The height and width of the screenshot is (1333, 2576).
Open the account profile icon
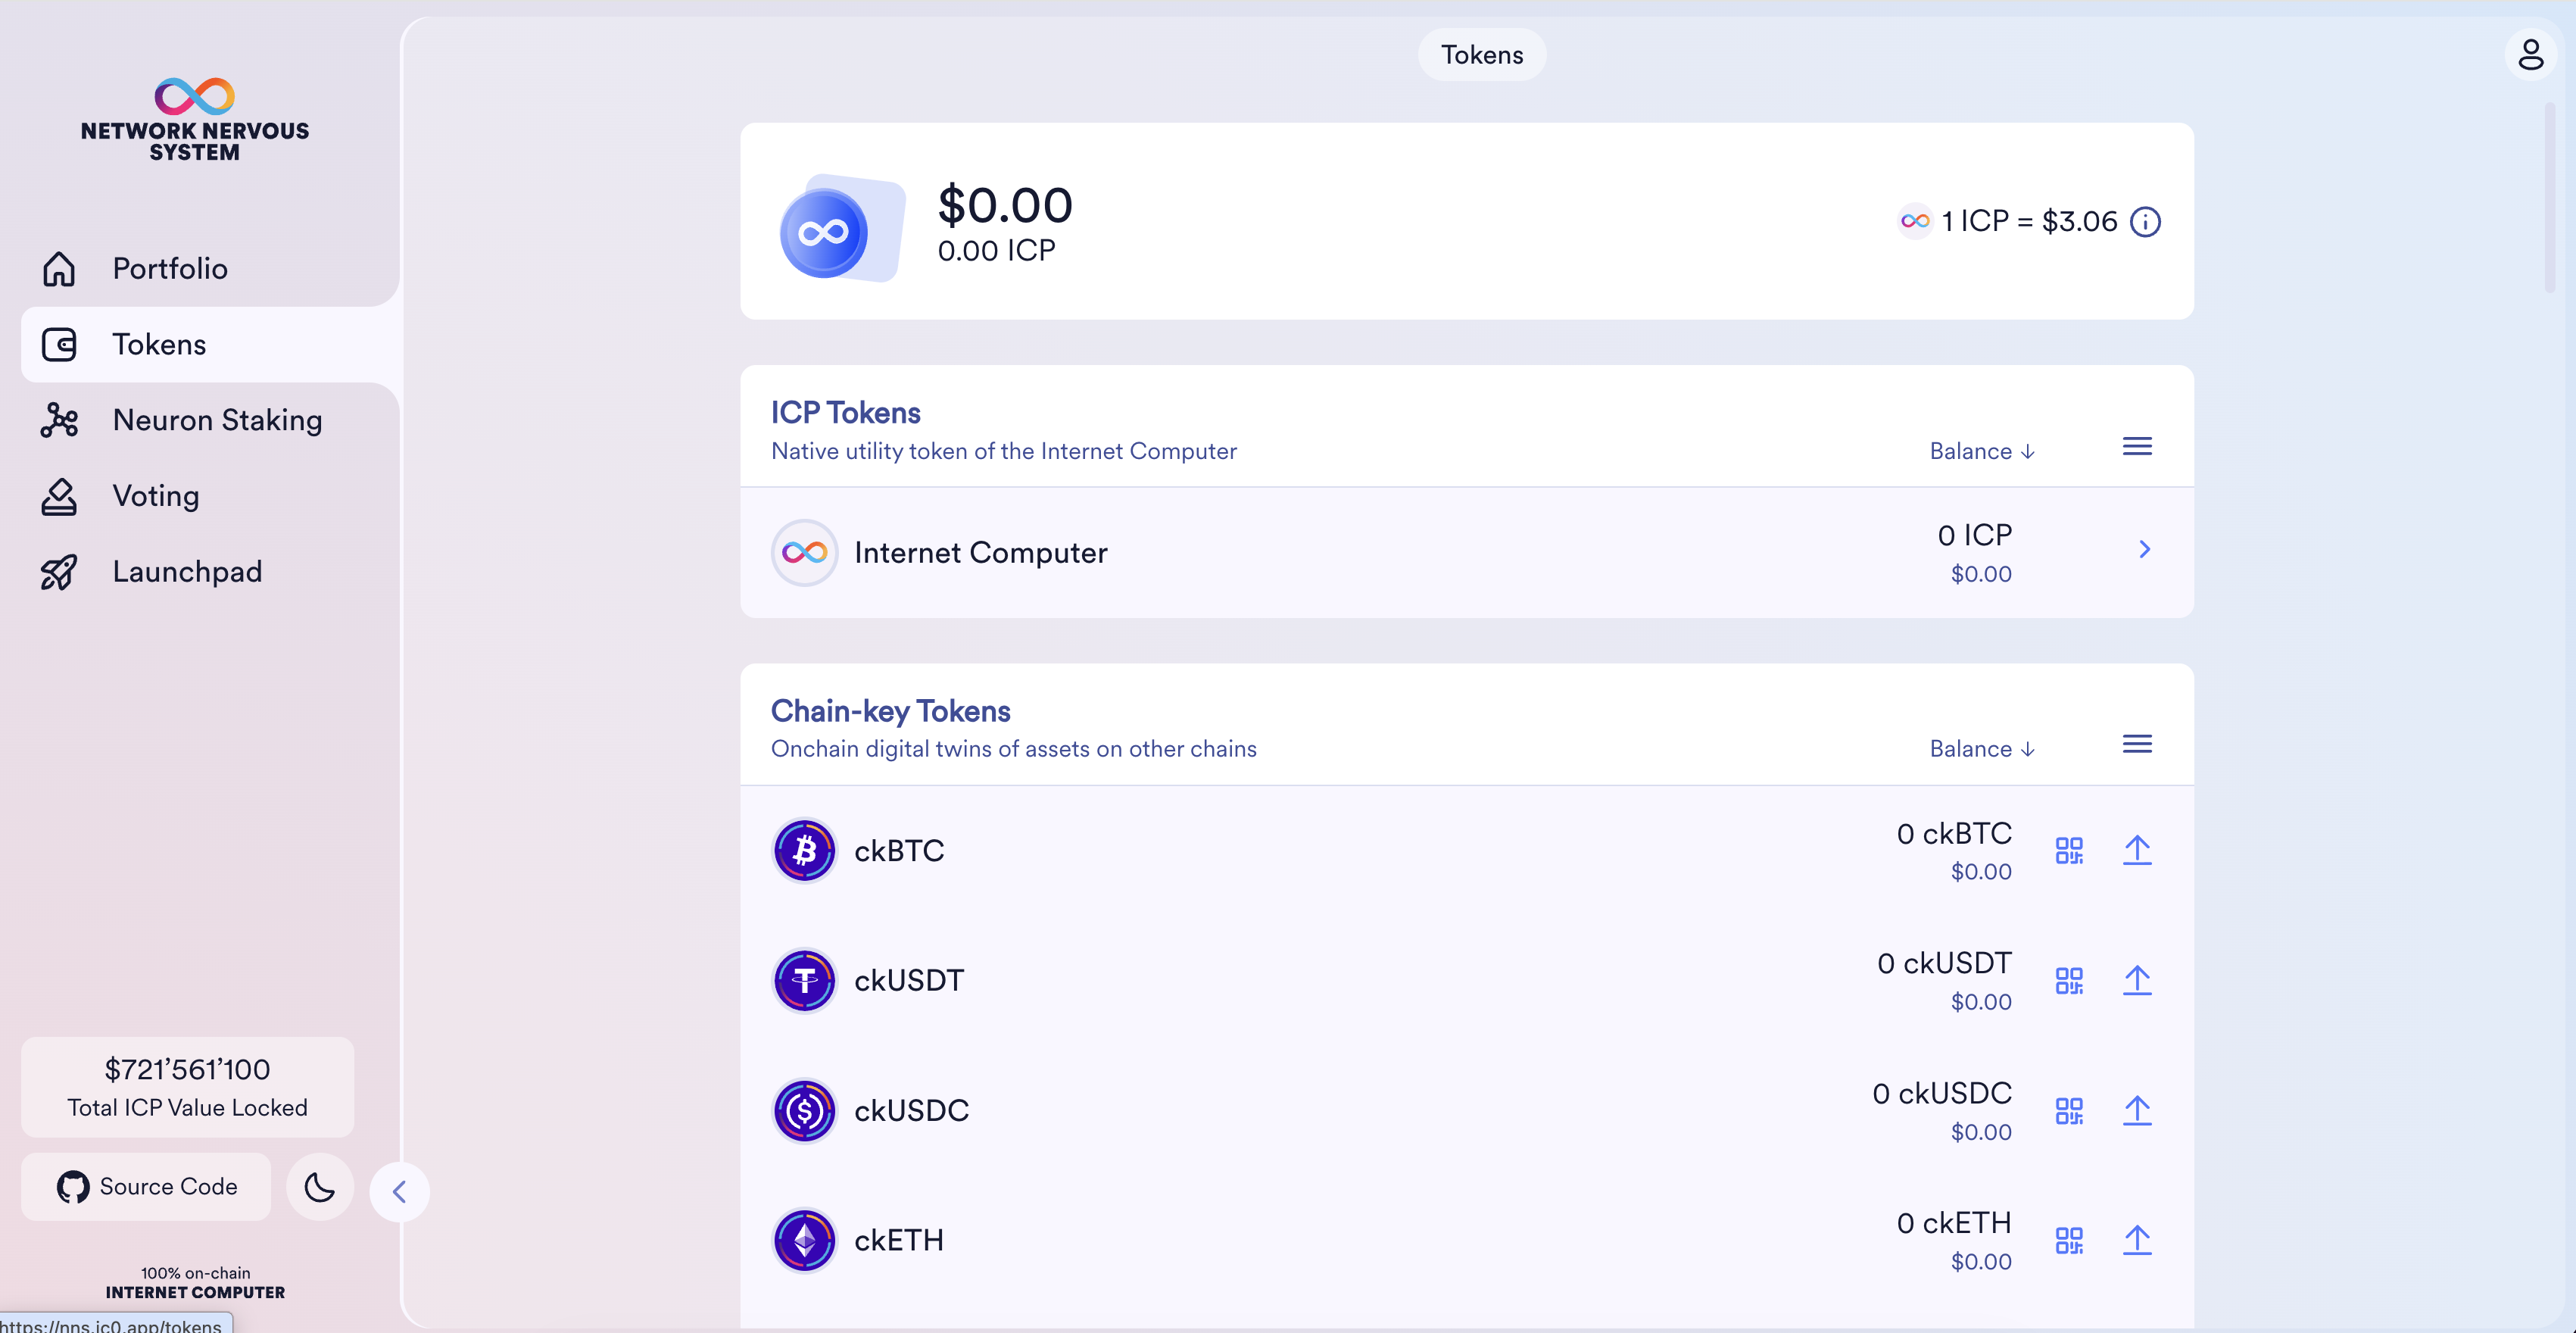[2530, 54]
